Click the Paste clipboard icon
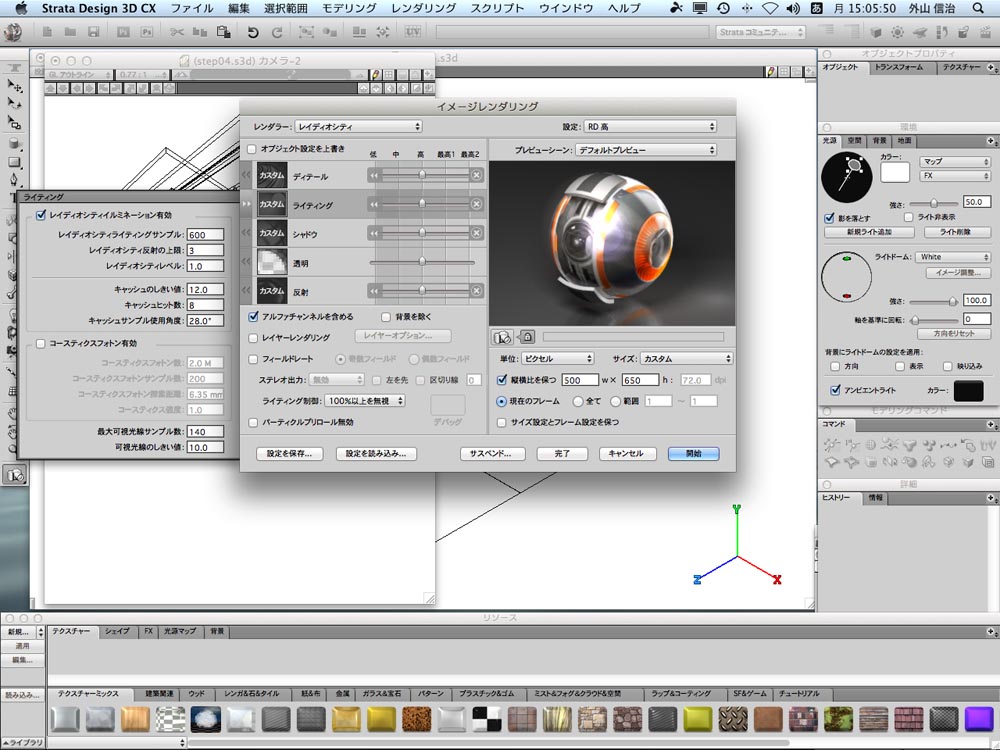1000x750 pixels. pyautogui.click(x=223, y=32)
